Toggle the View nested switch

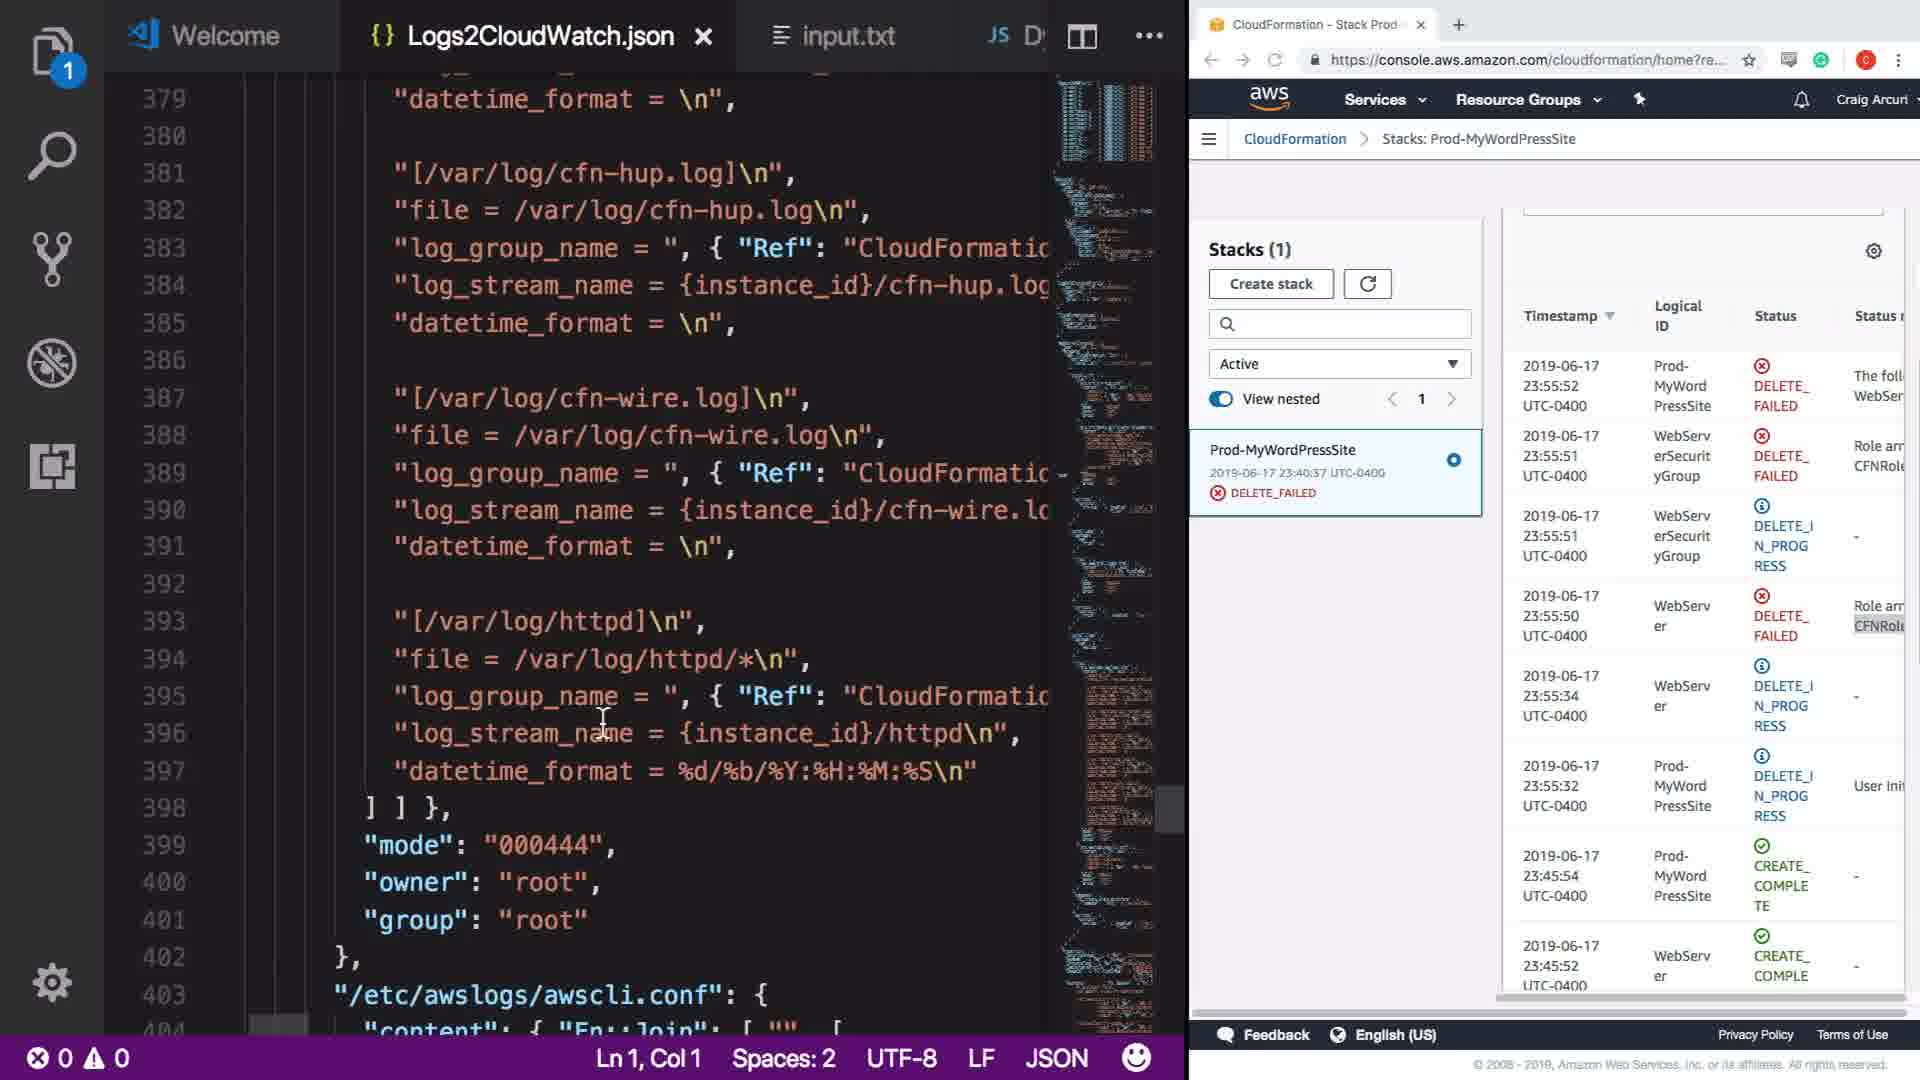(x=1221, y=399)
